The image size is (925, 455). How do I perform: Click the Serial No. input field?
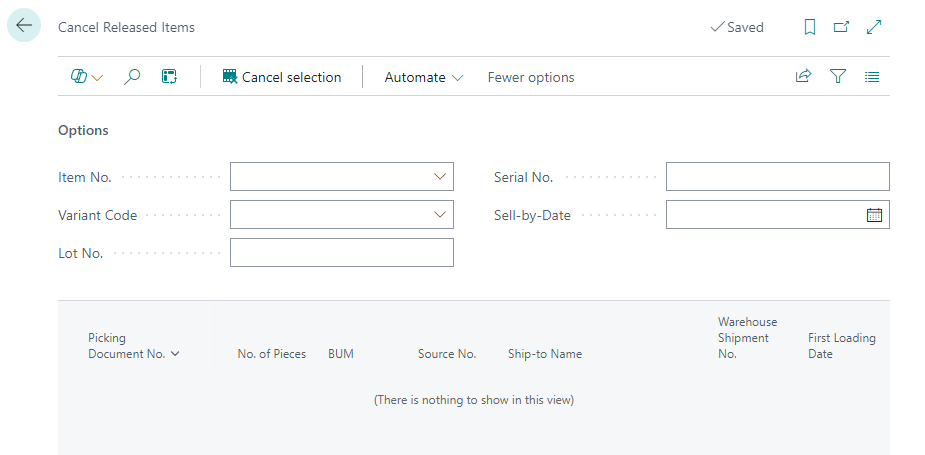[x=777, y=177]
